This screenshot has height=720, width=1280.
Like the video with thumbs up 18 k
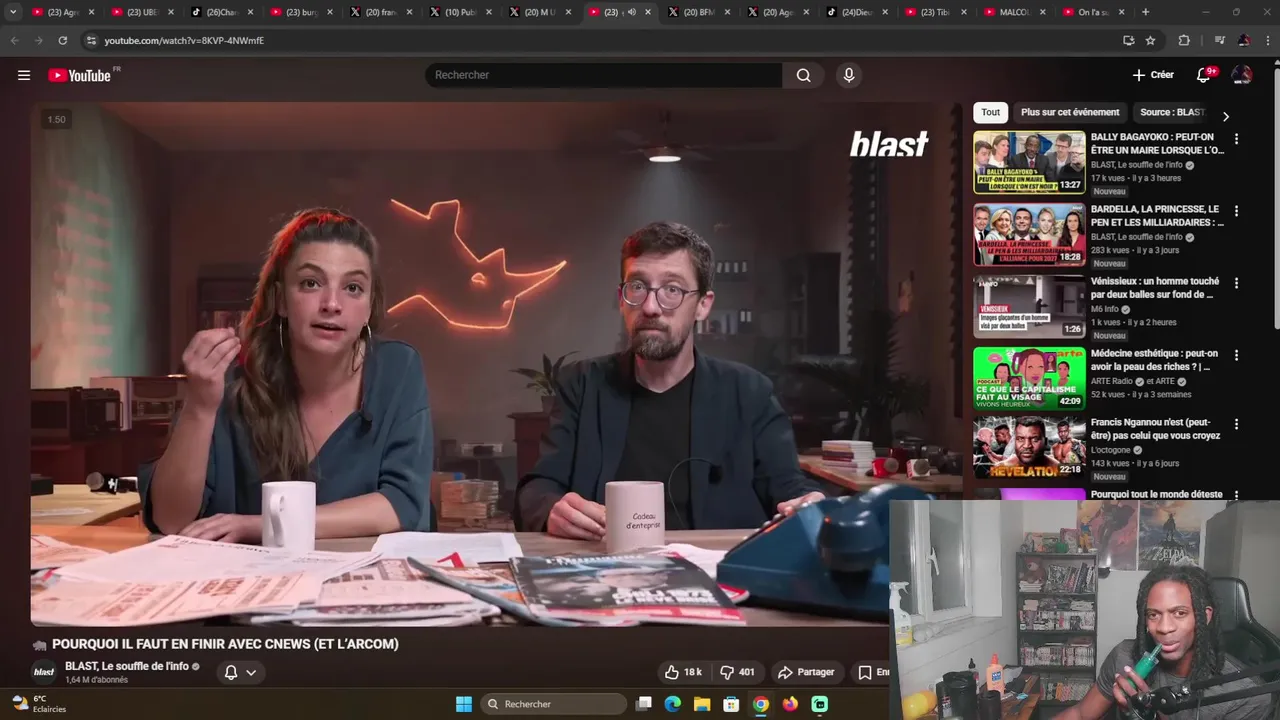tap(683, 672)
